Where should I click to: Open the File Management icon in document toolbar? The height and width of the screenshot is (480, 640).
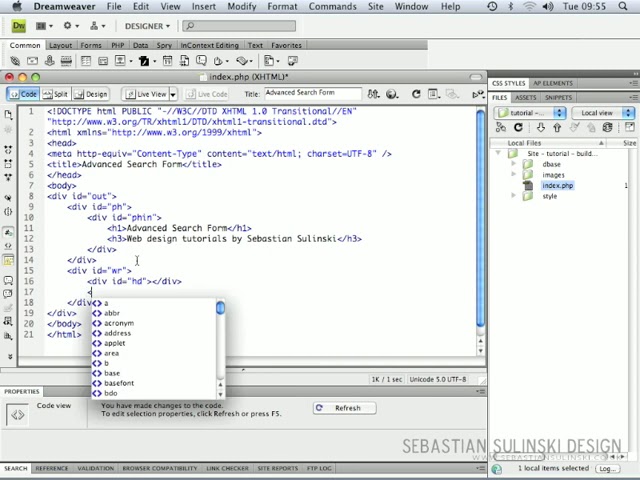pyautogui.click(x=373, y=94)
